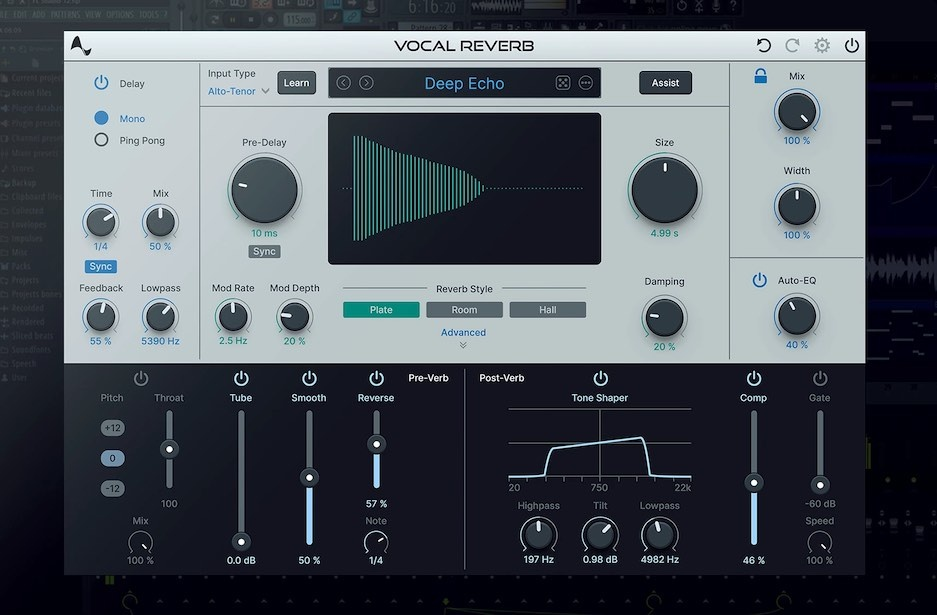Lock the Mix knob with the lock icon
This screenshot has width=937, height=615.
[760, 76]
